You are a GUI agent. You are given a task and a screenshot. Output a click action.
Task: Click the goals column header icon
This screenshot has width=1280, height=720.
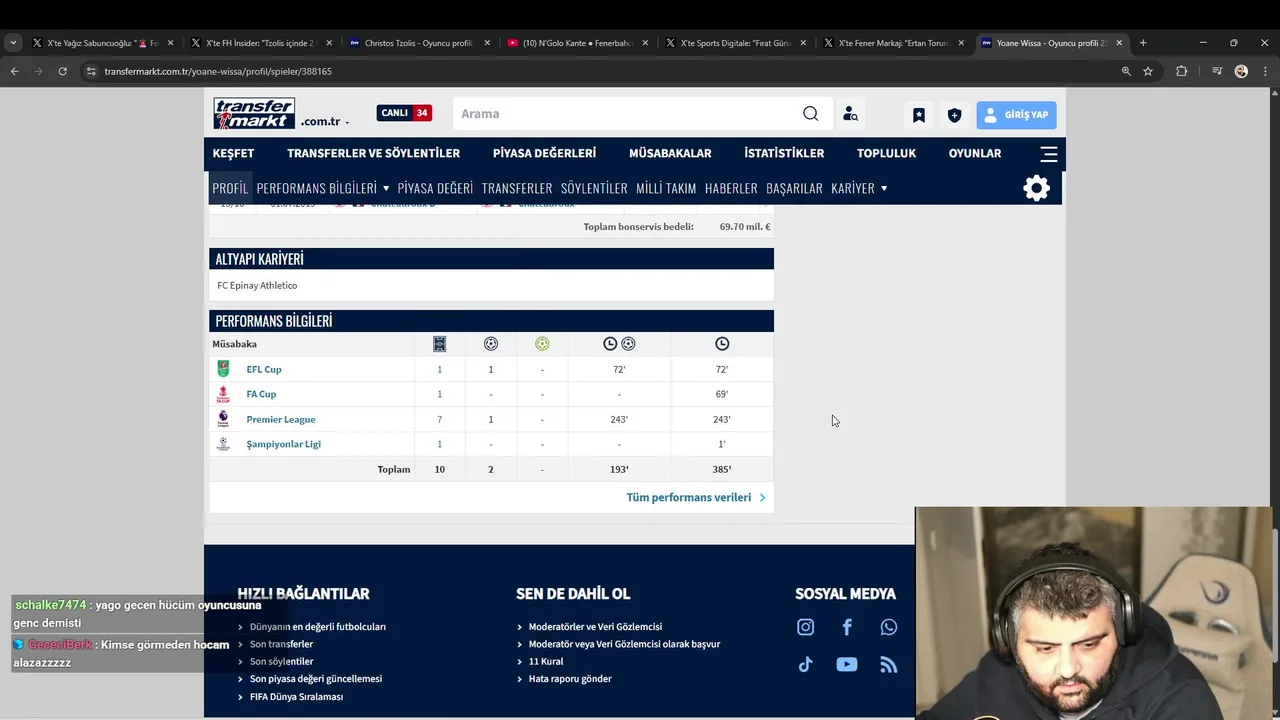[x=490, y=344]
